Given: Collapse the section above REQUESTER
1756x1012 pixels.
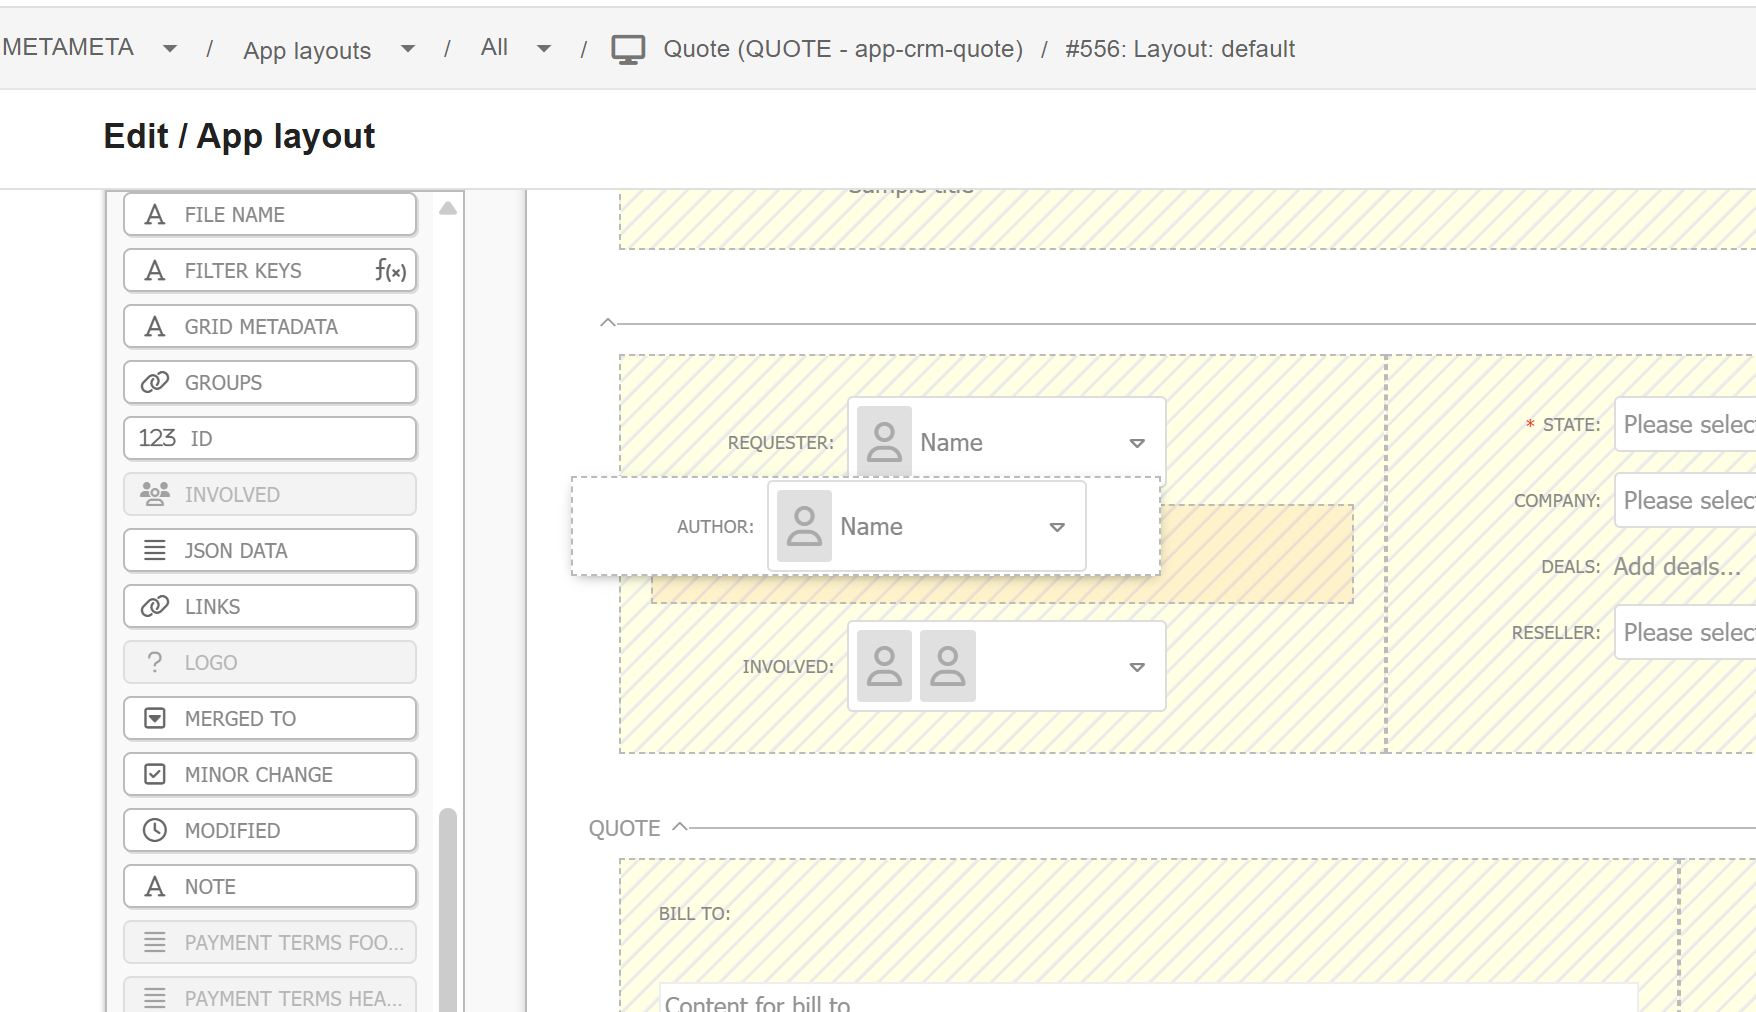Looking at the screenshot, I should tap(607, 322).
